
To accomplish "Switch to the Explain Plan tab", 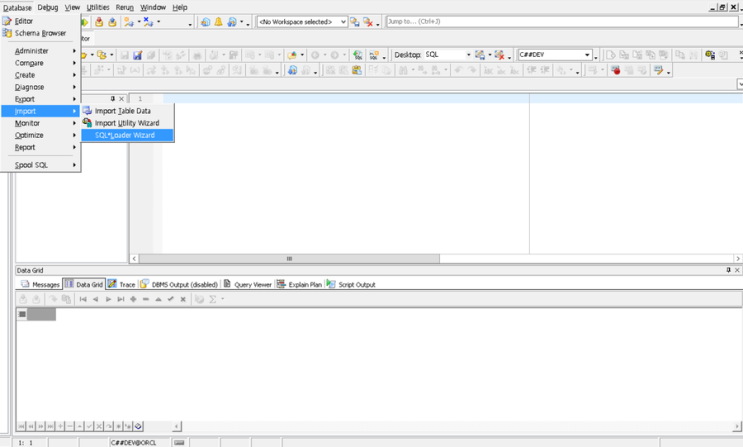I will coord(299,284).
